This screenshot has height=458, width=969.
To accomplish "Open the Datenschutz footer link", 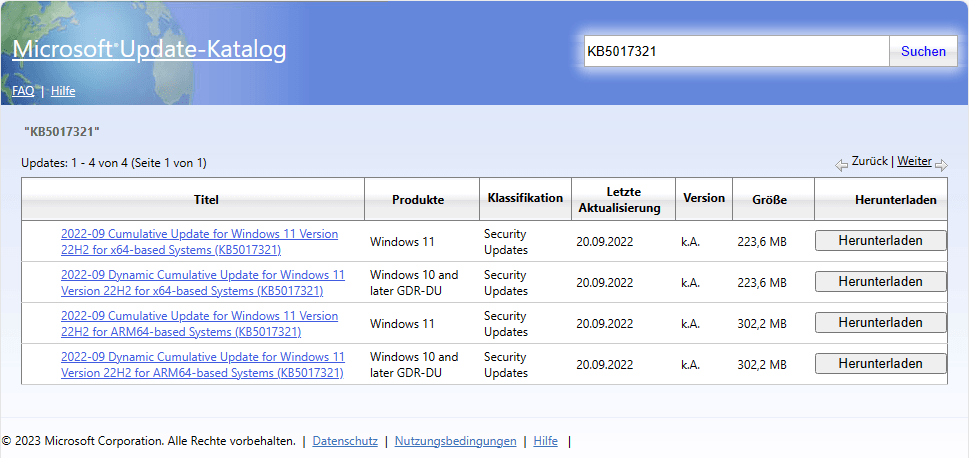I will coord(345,441).
